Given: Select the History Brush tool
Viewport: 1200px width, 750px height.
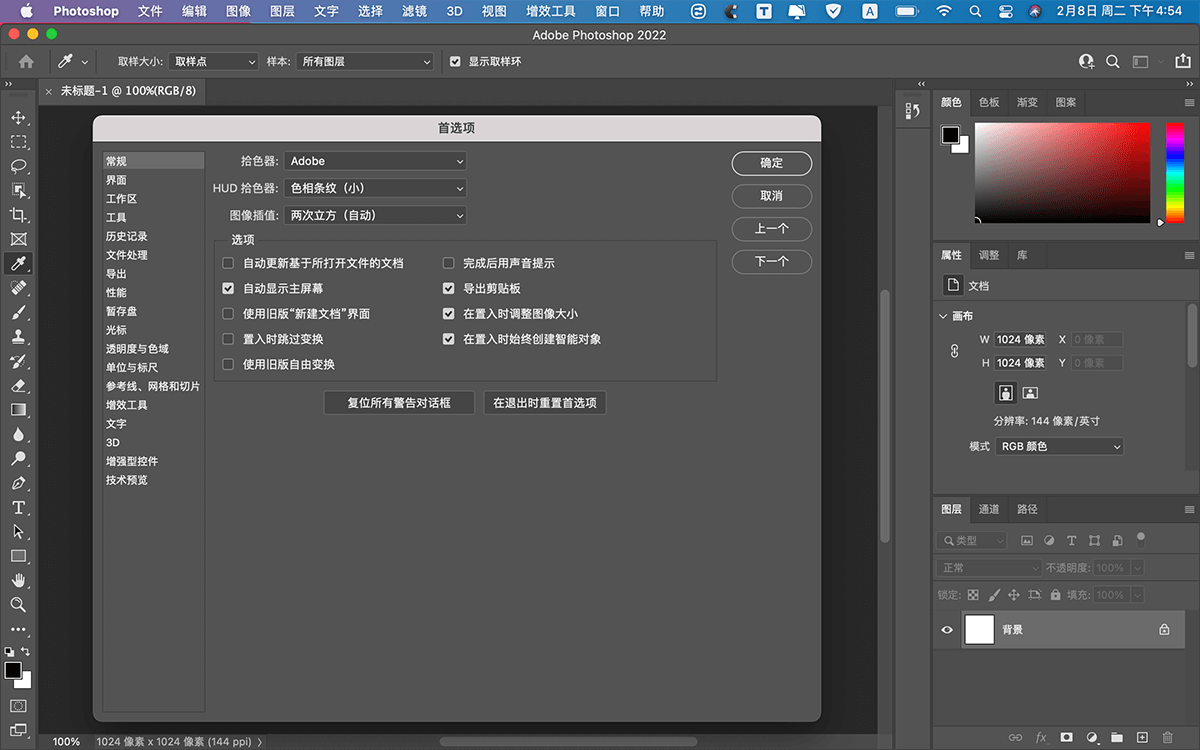Looking at the screenshot, I should 18,361.
